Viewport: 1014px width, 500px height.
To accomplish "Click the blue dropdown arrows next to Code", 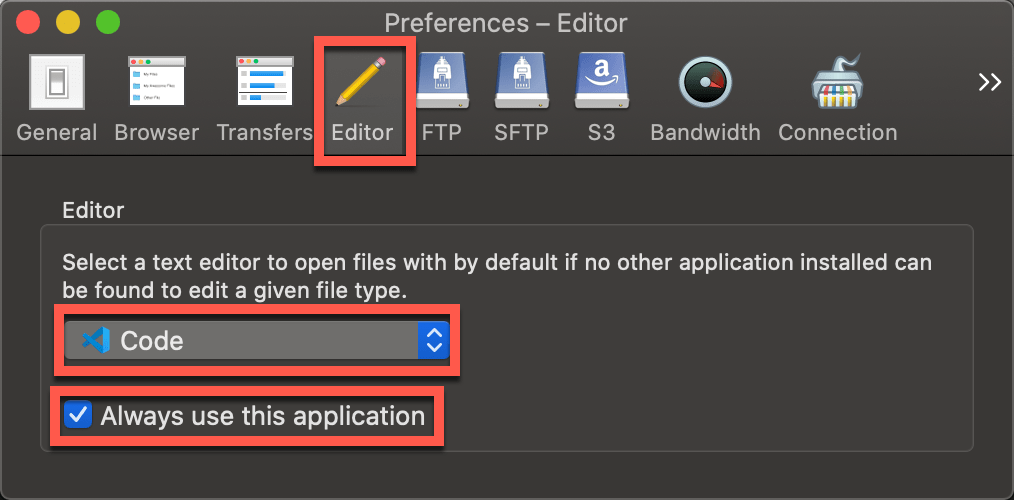I will pos(433,341).
